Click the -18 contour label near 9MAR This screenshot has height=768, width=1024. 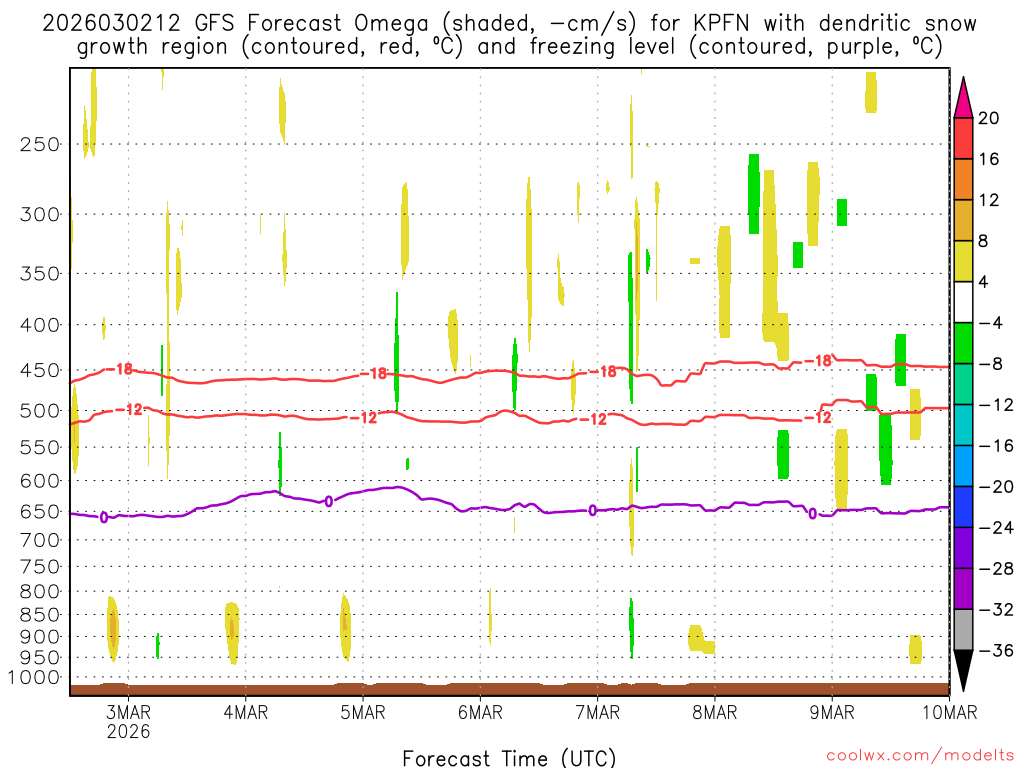(x=818, y=361)
